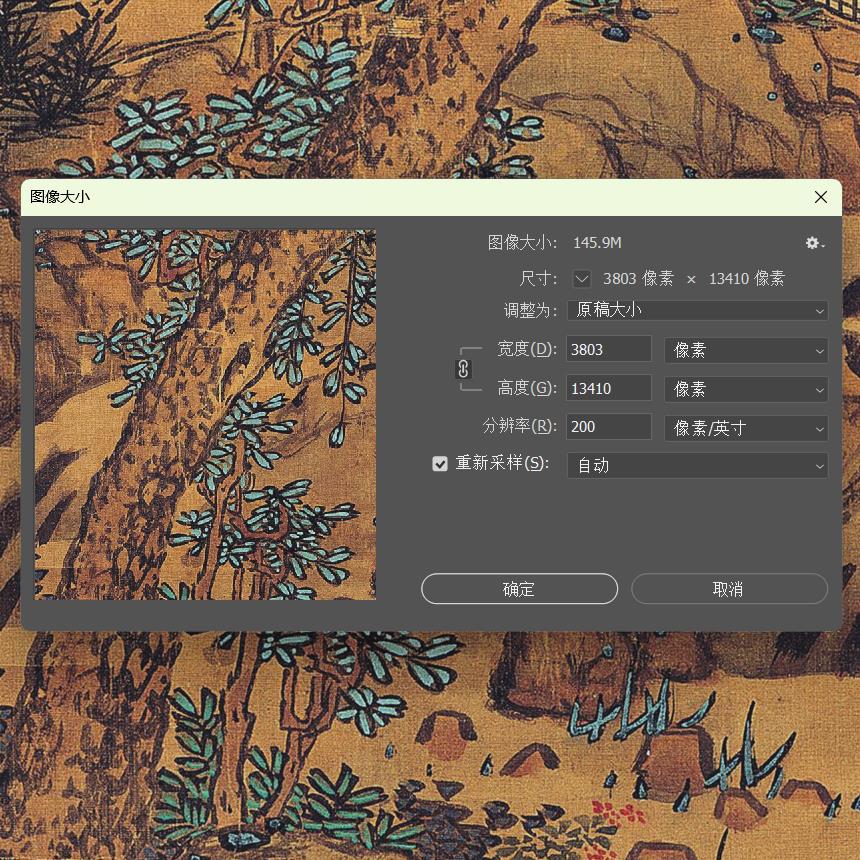Open the 宽度 unit 像素 dropdown

[746, 350]
